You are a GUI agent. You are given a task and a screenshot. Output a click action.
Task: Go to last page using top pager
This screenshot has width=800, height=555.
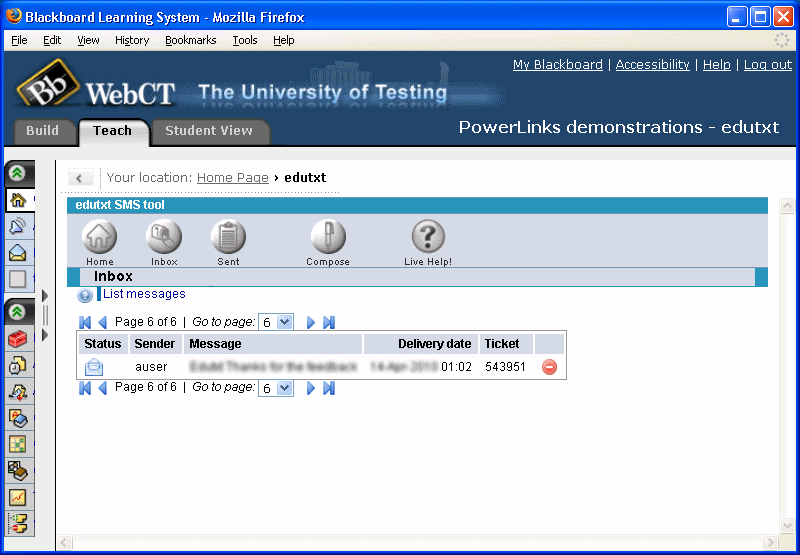pyautogui.click(x=329, y=322)
